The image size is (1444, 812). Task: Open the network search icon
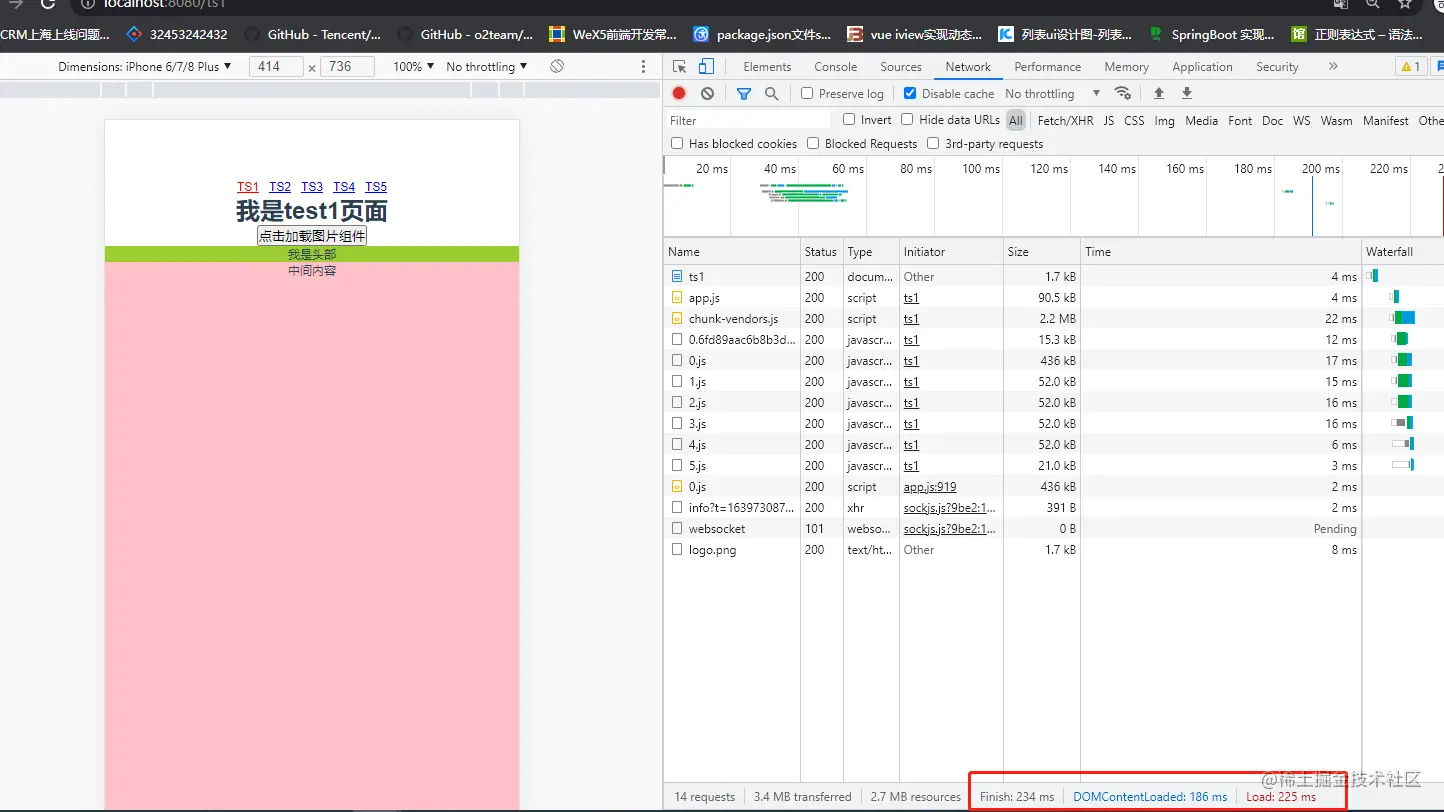[771, 93]
